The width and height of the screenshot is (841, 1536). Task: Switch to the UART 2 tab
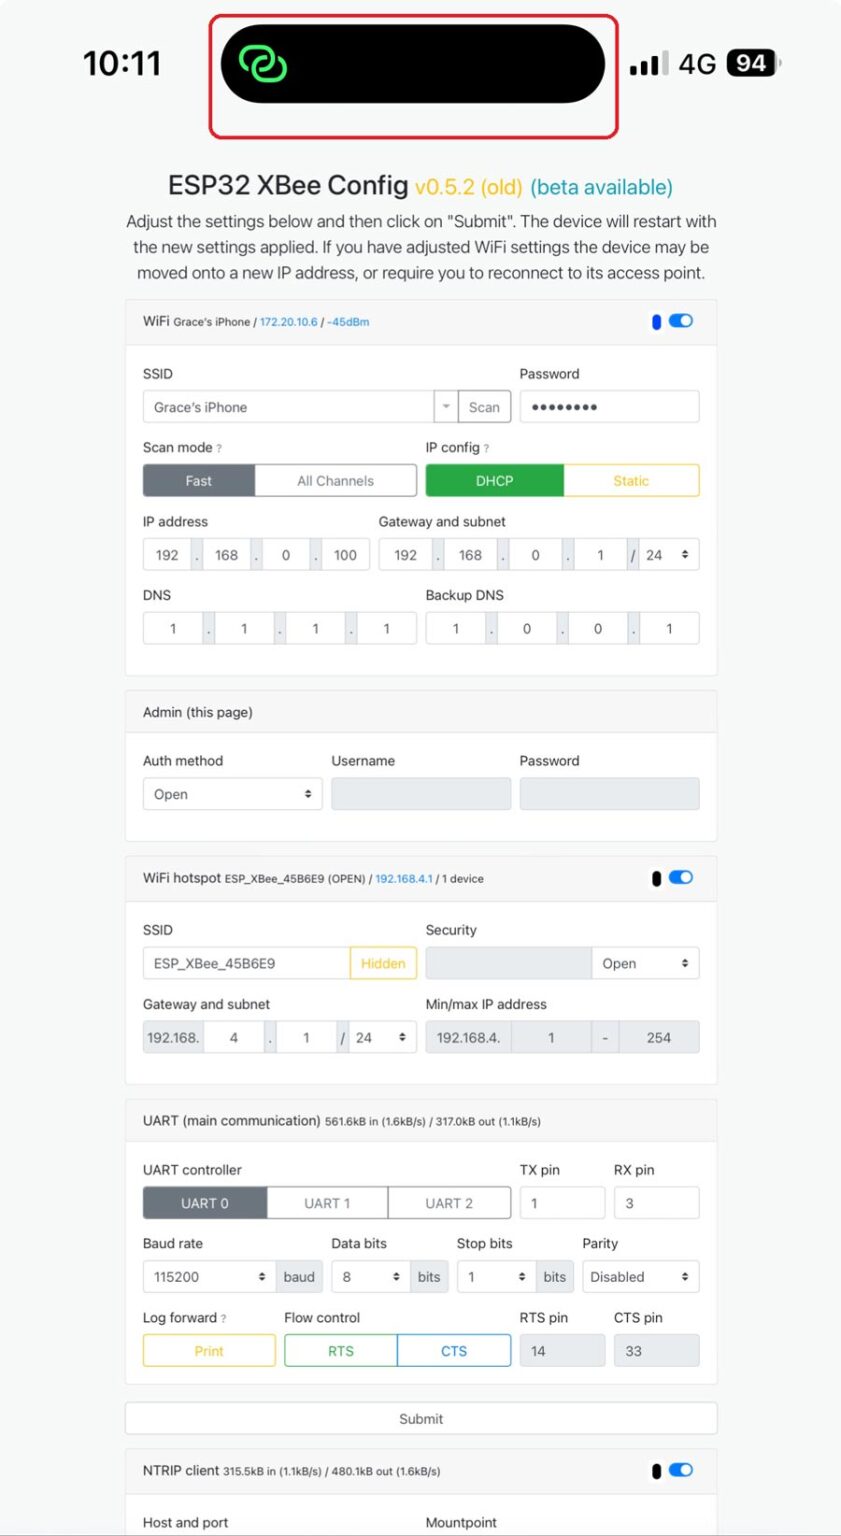[449, 1203]
